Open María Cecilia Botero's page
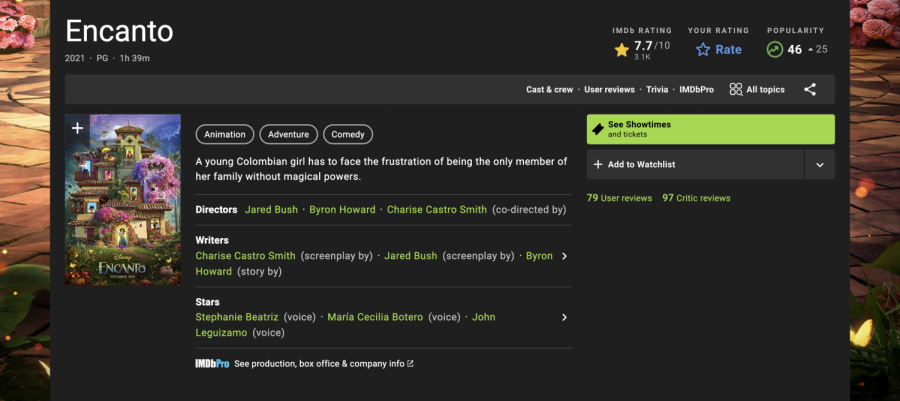This screenshot has width=900, height=401. [x=375, y=317]
